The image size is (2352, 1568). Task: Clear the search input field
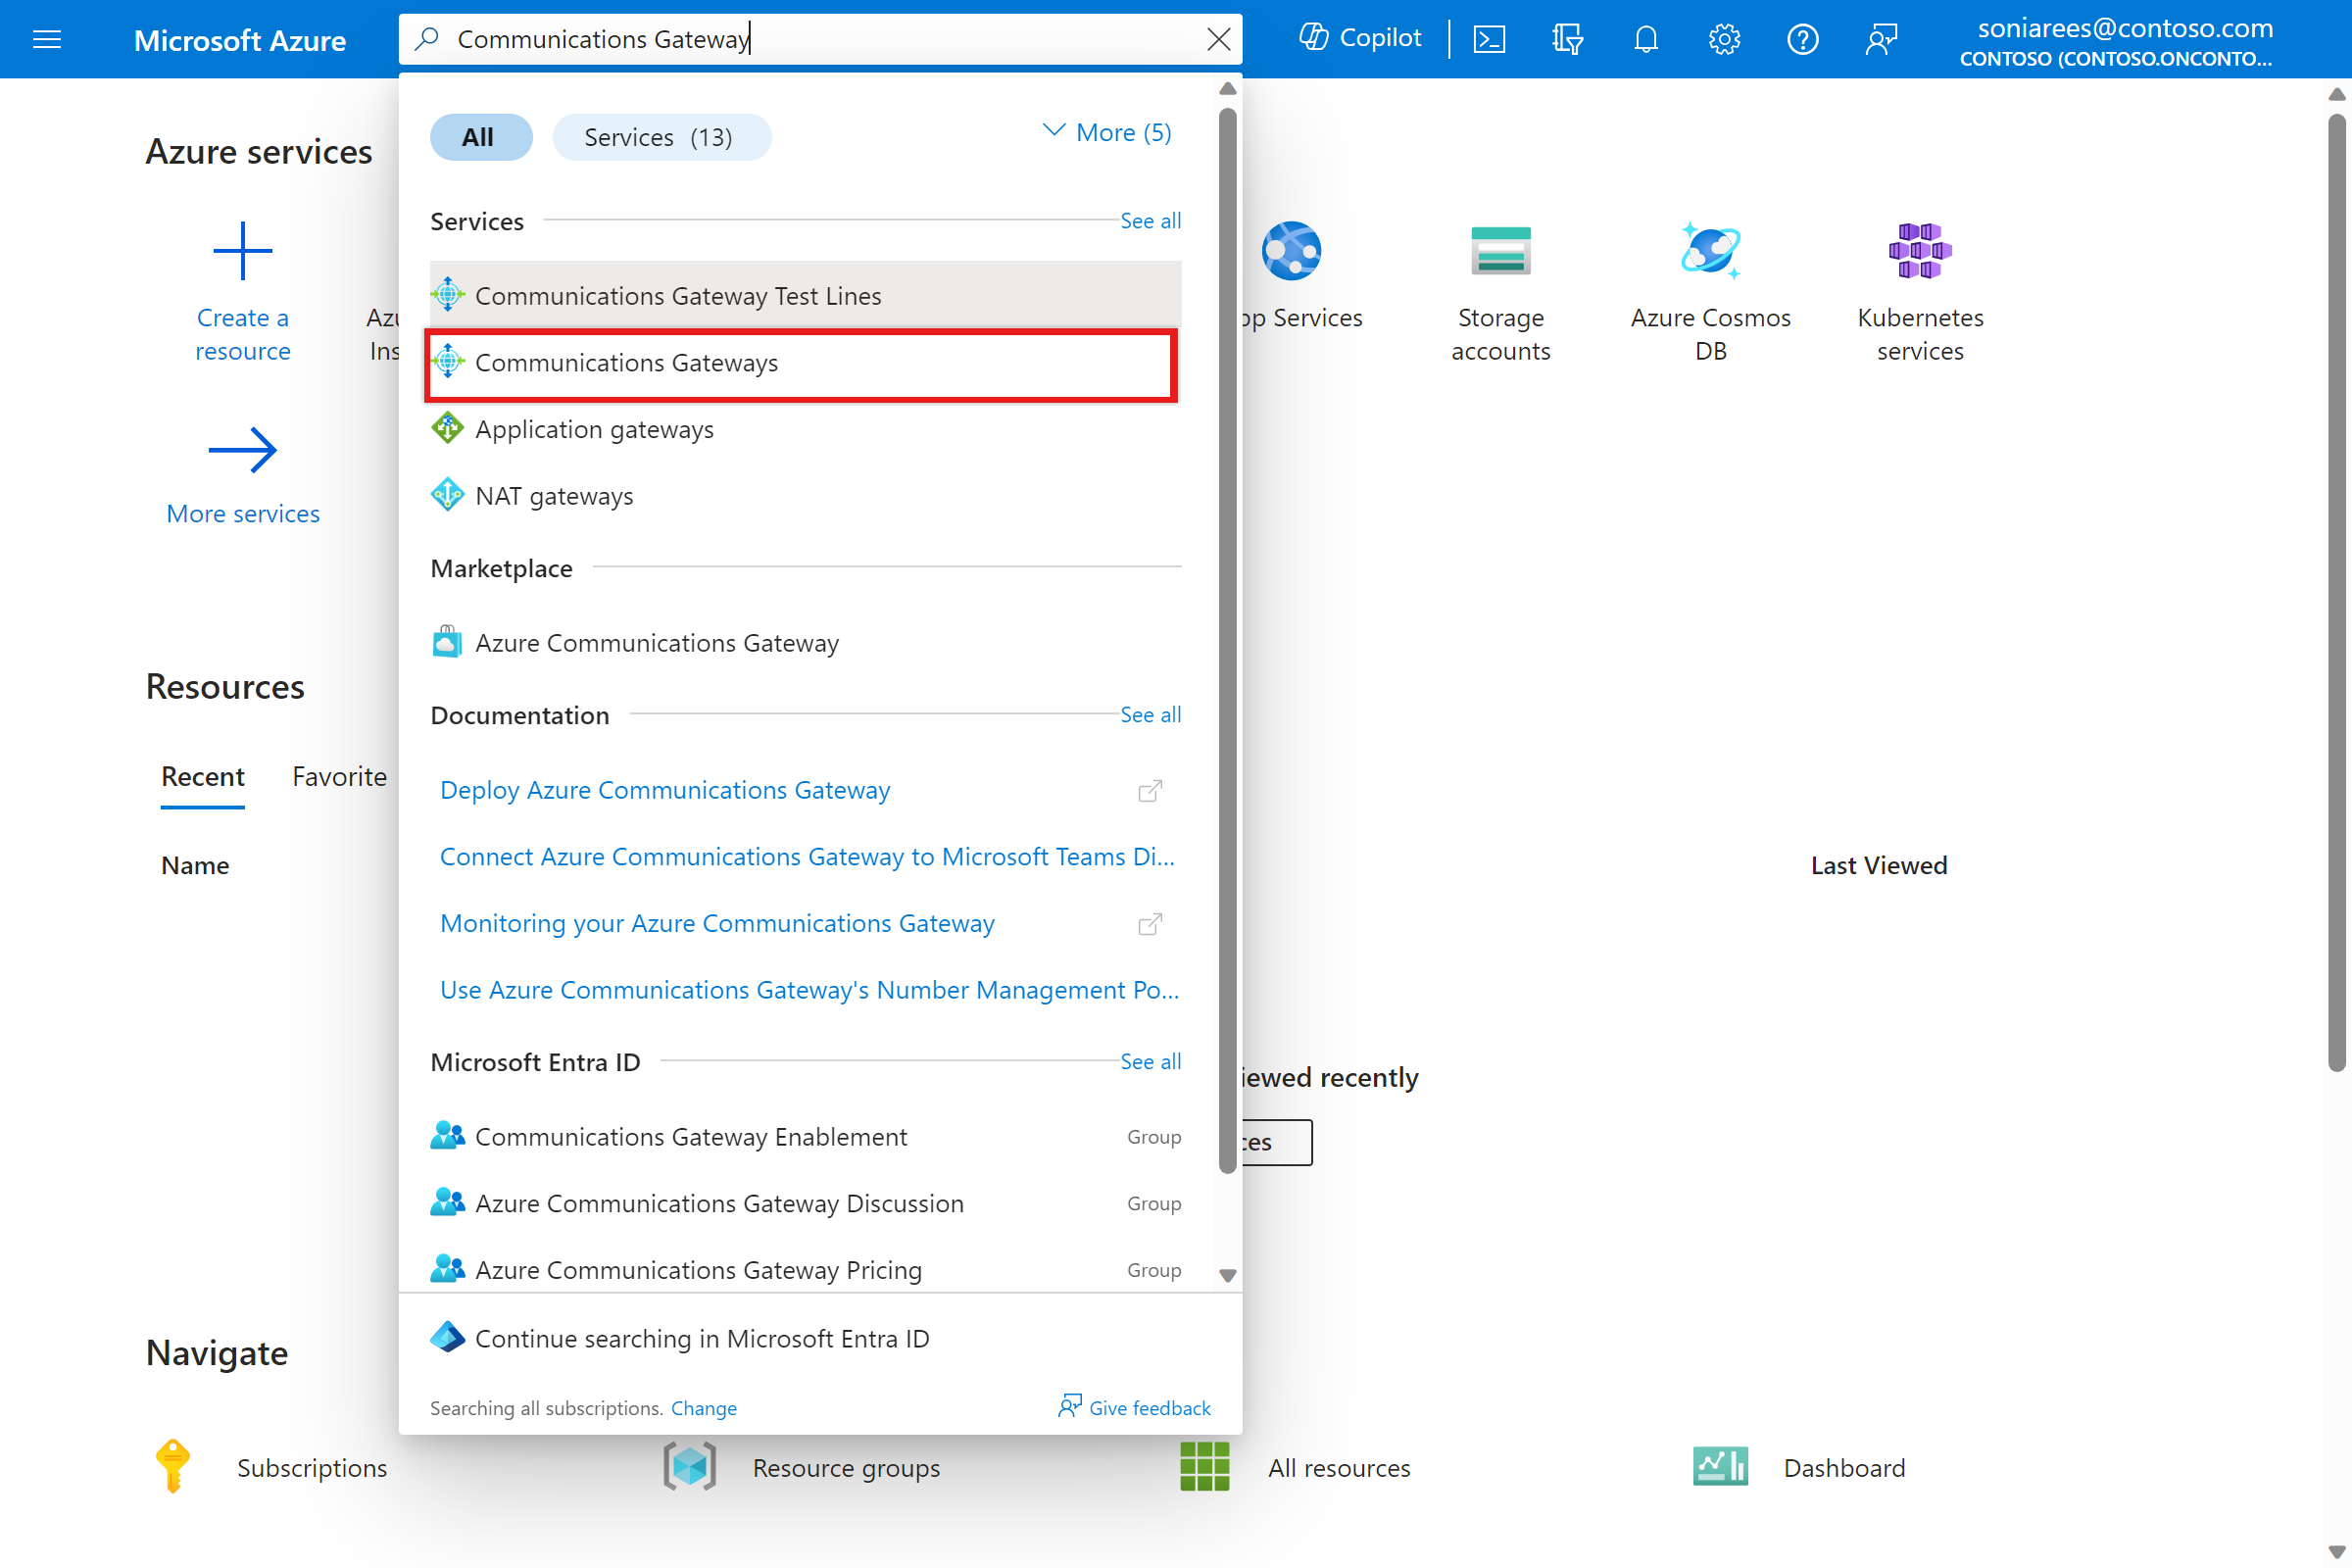pyautogui.click(x=1218, y=38)
